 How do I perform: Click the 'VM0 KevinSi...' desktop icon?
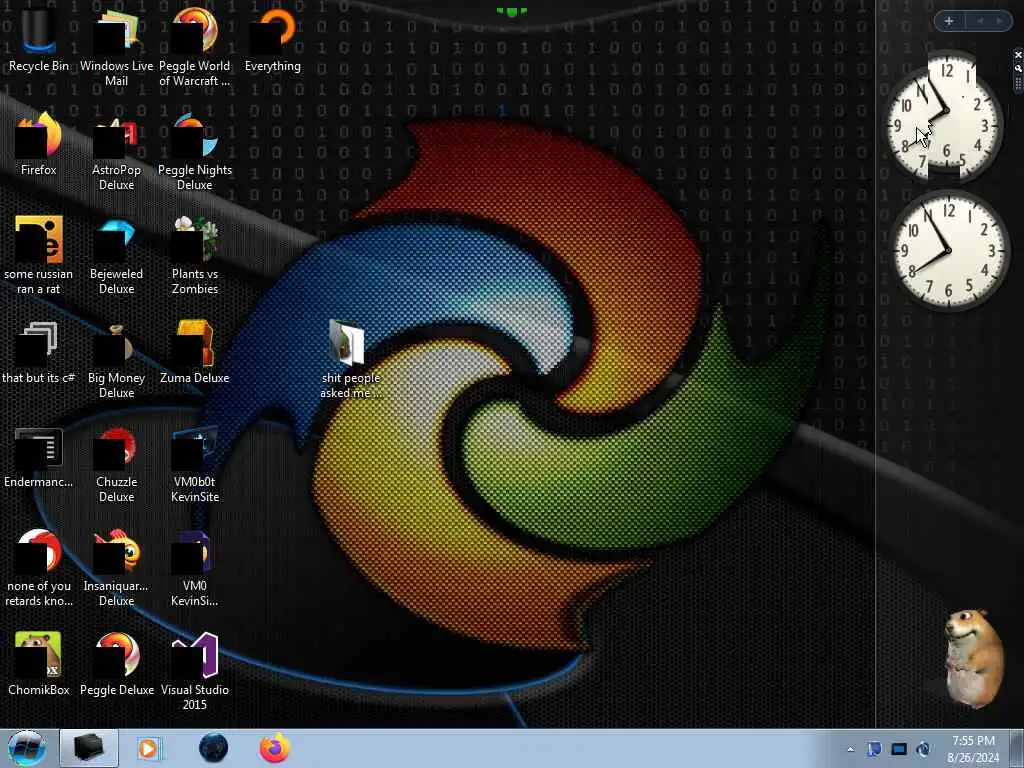click(195, 567)
